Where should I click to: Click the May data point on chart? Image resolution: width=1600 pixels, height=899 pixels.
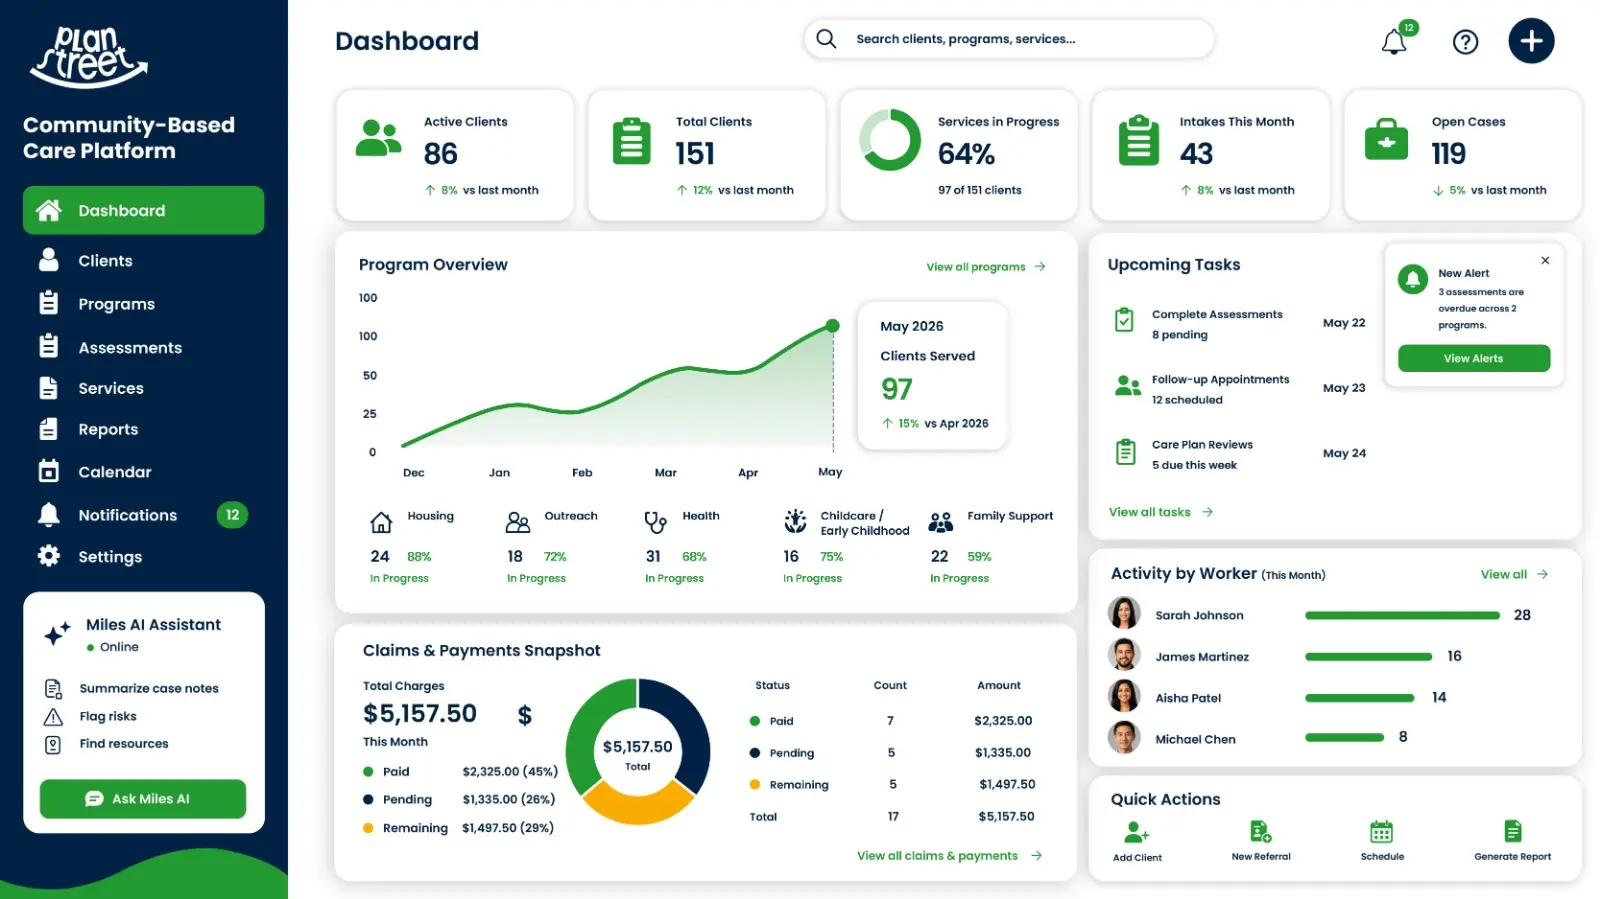(832, 326)
